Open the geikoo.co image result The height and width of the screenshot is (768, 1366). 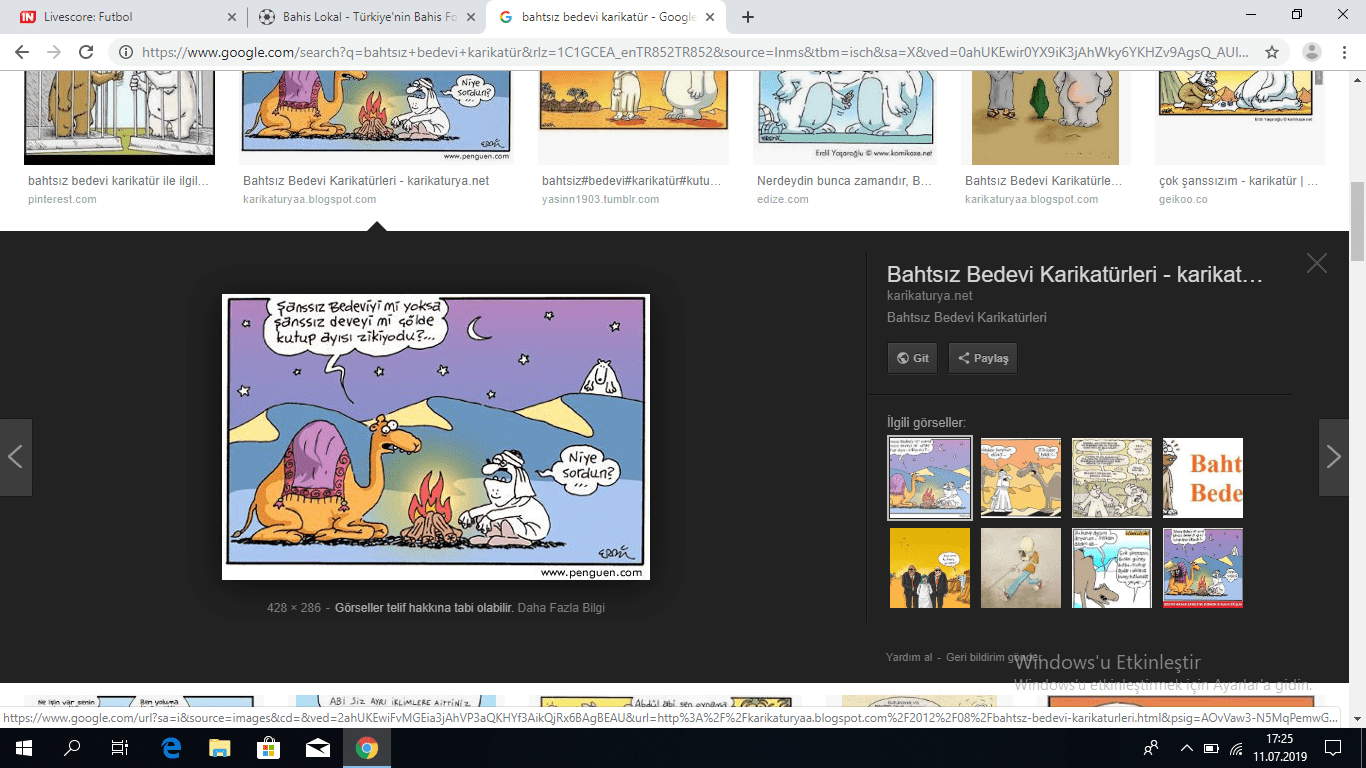pyautogui.click(x=1240, y=118)
